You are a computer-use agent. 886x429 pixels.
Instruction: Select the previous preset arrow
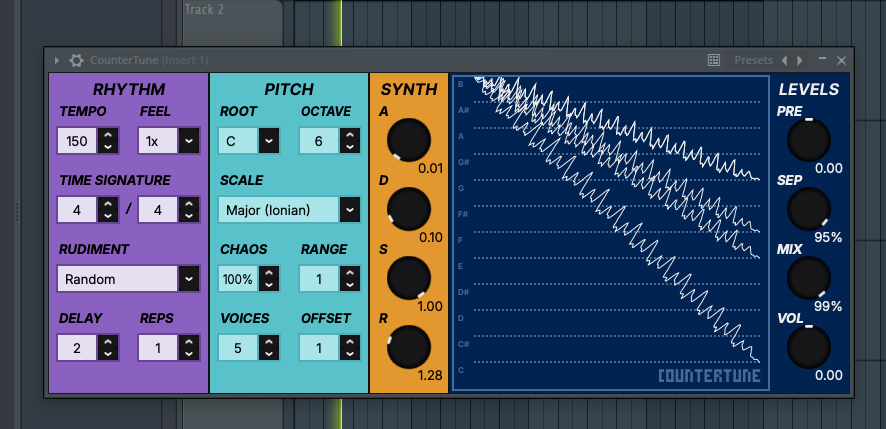784,60
